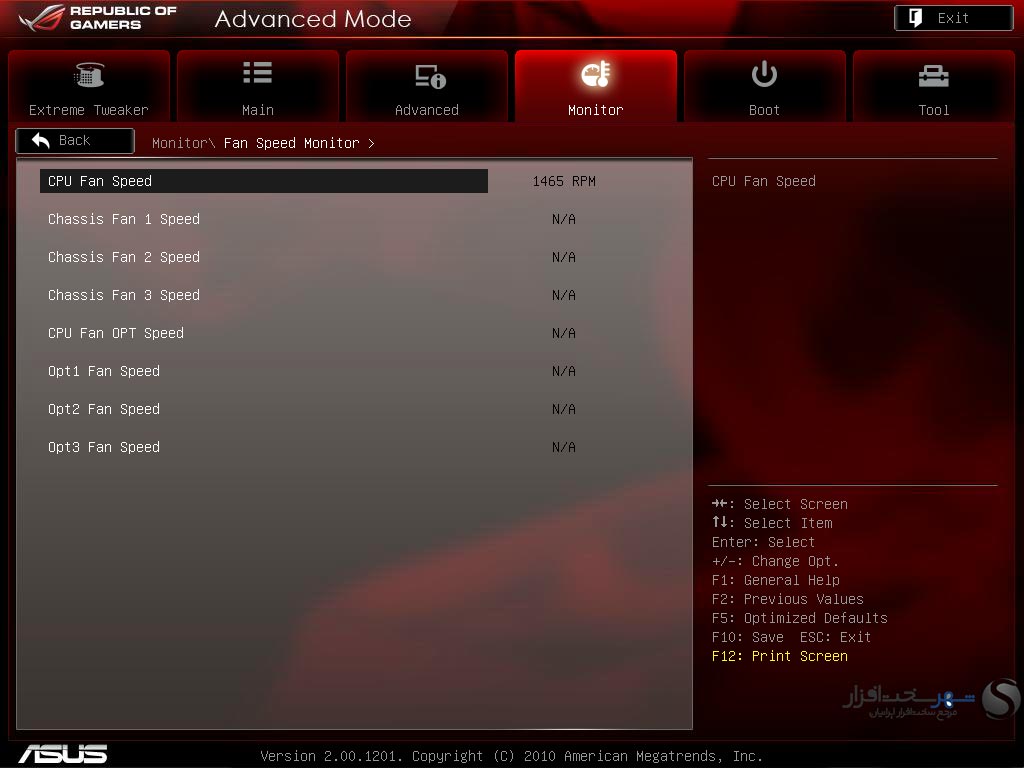Click the Tool toolbox icon
Screen dimensions: 1024x768
pos(933,76)
